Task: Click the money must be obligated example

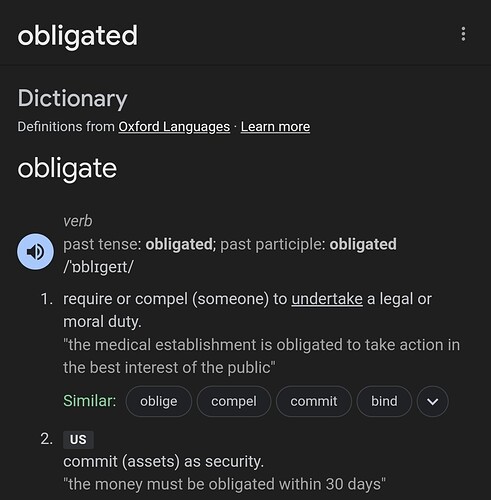Action: pos(224,484)
